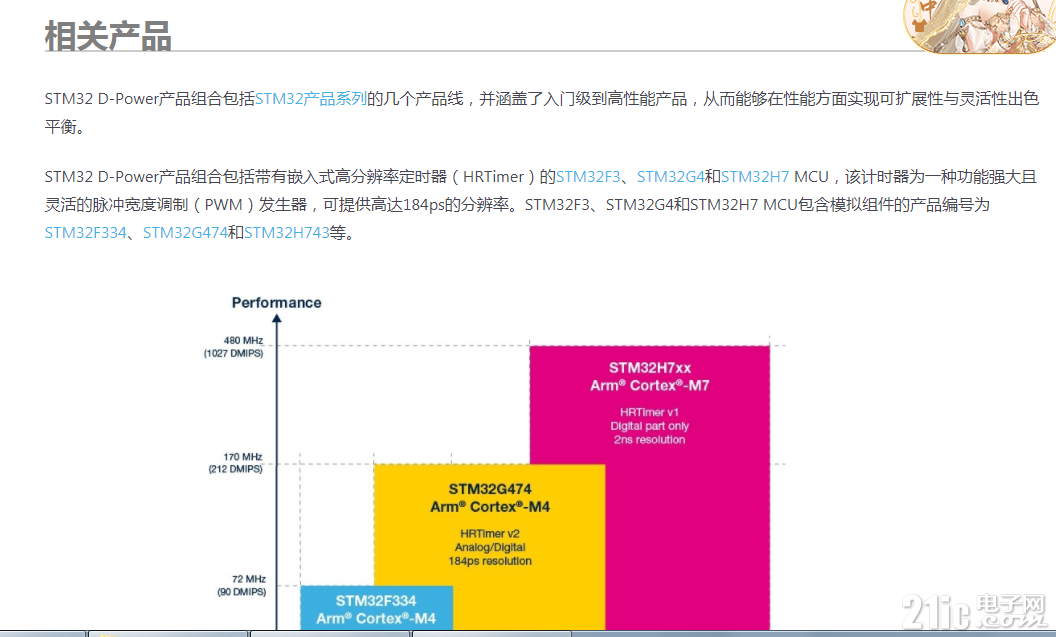Click Arm Cortex-M7 text in chart

[650, 386]
